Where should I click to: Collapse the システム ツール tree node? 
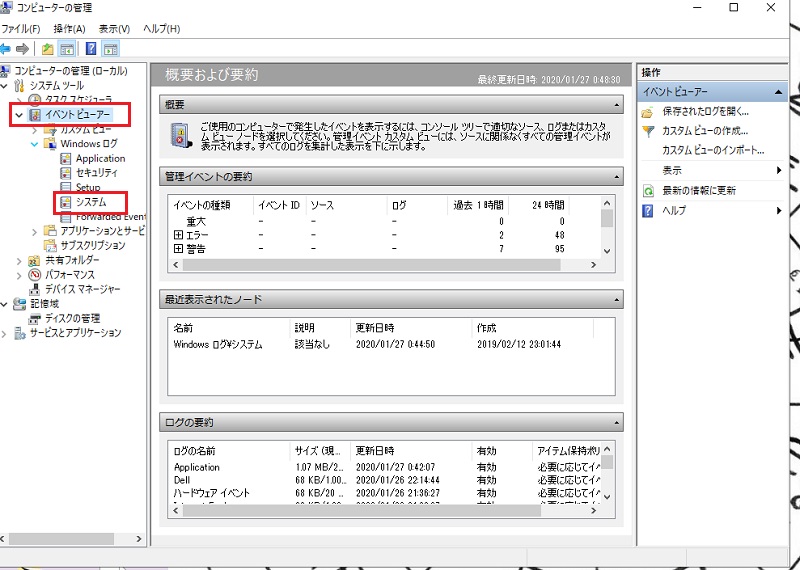coord(5,85)
